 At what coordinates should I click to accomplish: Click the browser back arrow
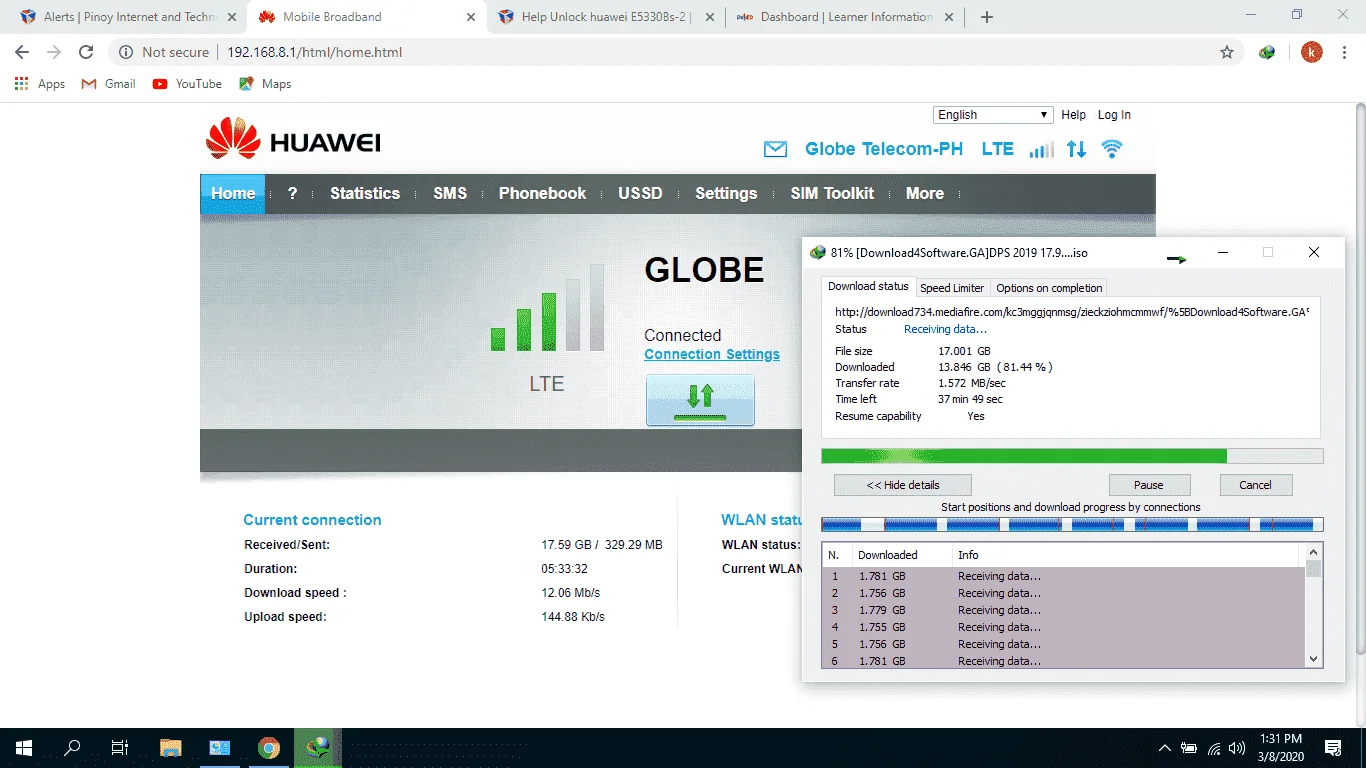(22, 52)
